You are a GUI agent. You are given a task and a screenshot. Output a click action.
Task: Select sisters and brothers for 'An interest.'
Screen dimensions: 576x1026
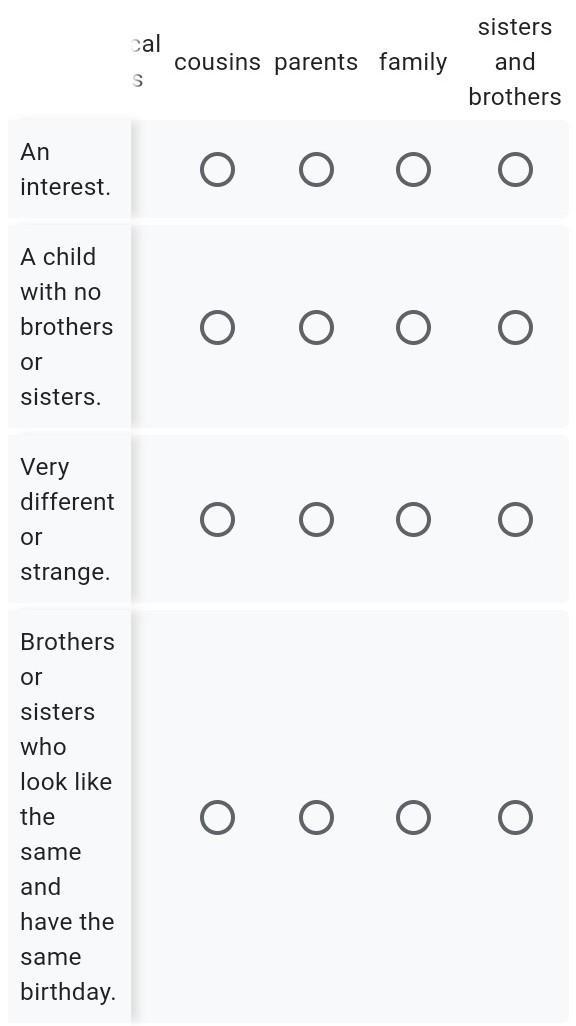pos(515,170)
